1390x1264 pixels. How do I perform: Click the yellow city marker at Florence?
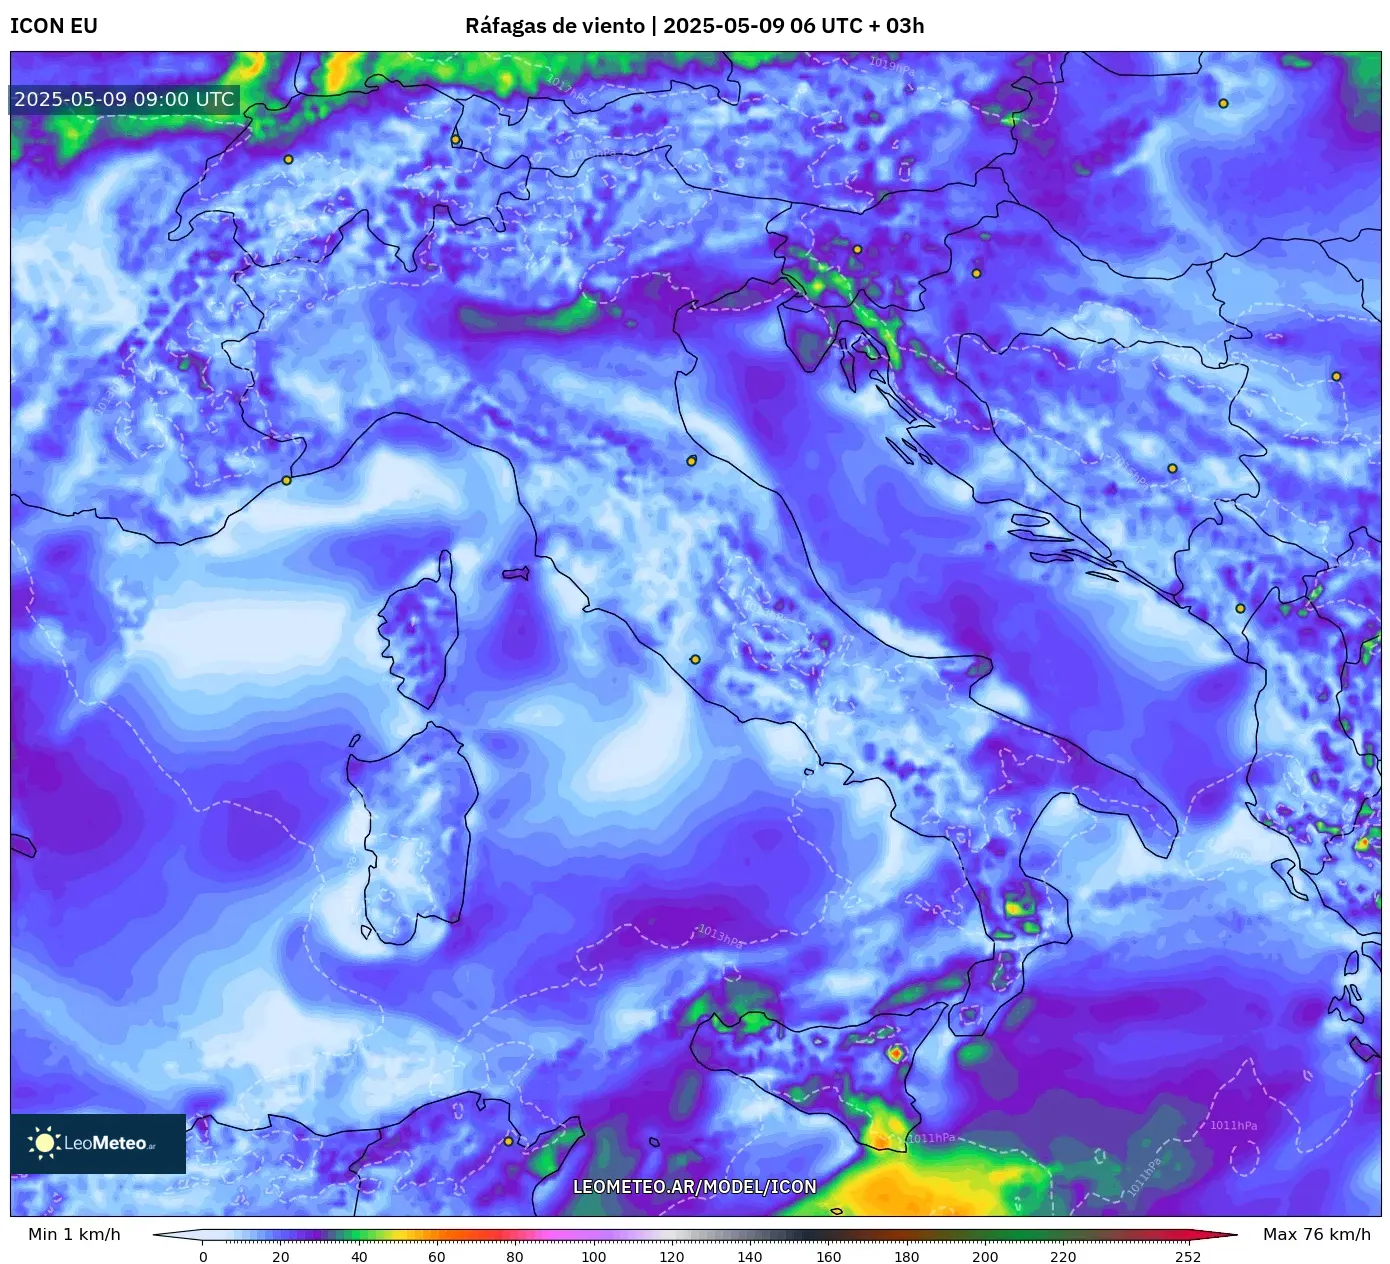[x=691, y=461]
